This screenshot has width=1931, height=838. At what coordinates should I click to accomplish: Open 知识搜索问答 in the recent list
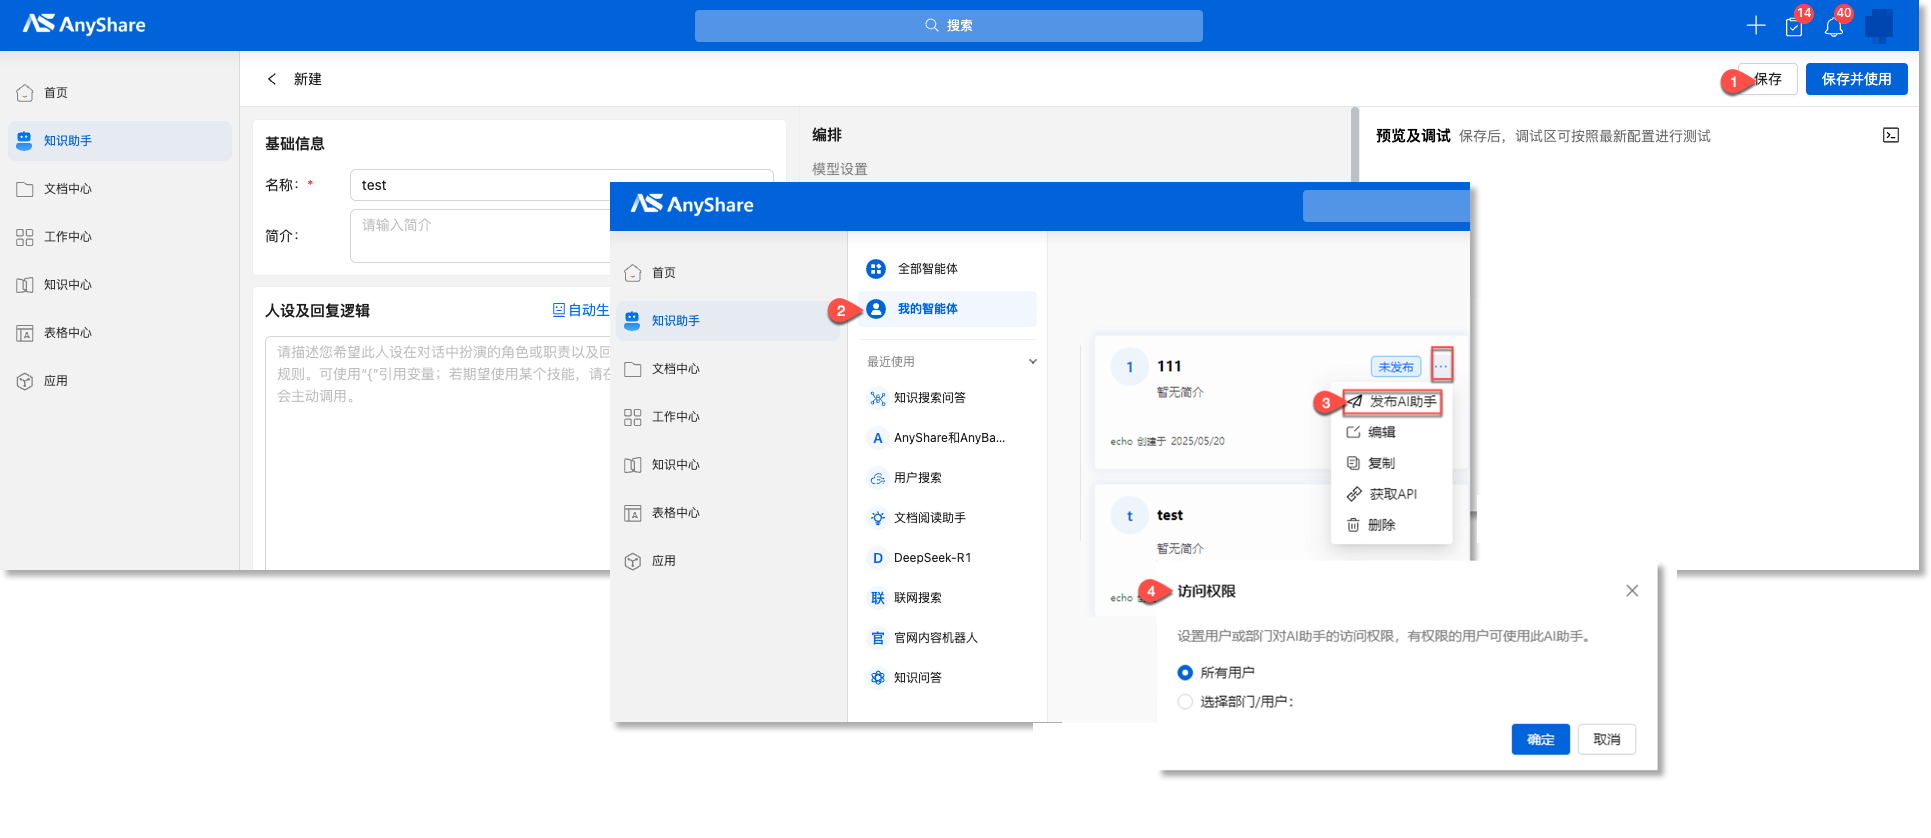tap(947, 398)
